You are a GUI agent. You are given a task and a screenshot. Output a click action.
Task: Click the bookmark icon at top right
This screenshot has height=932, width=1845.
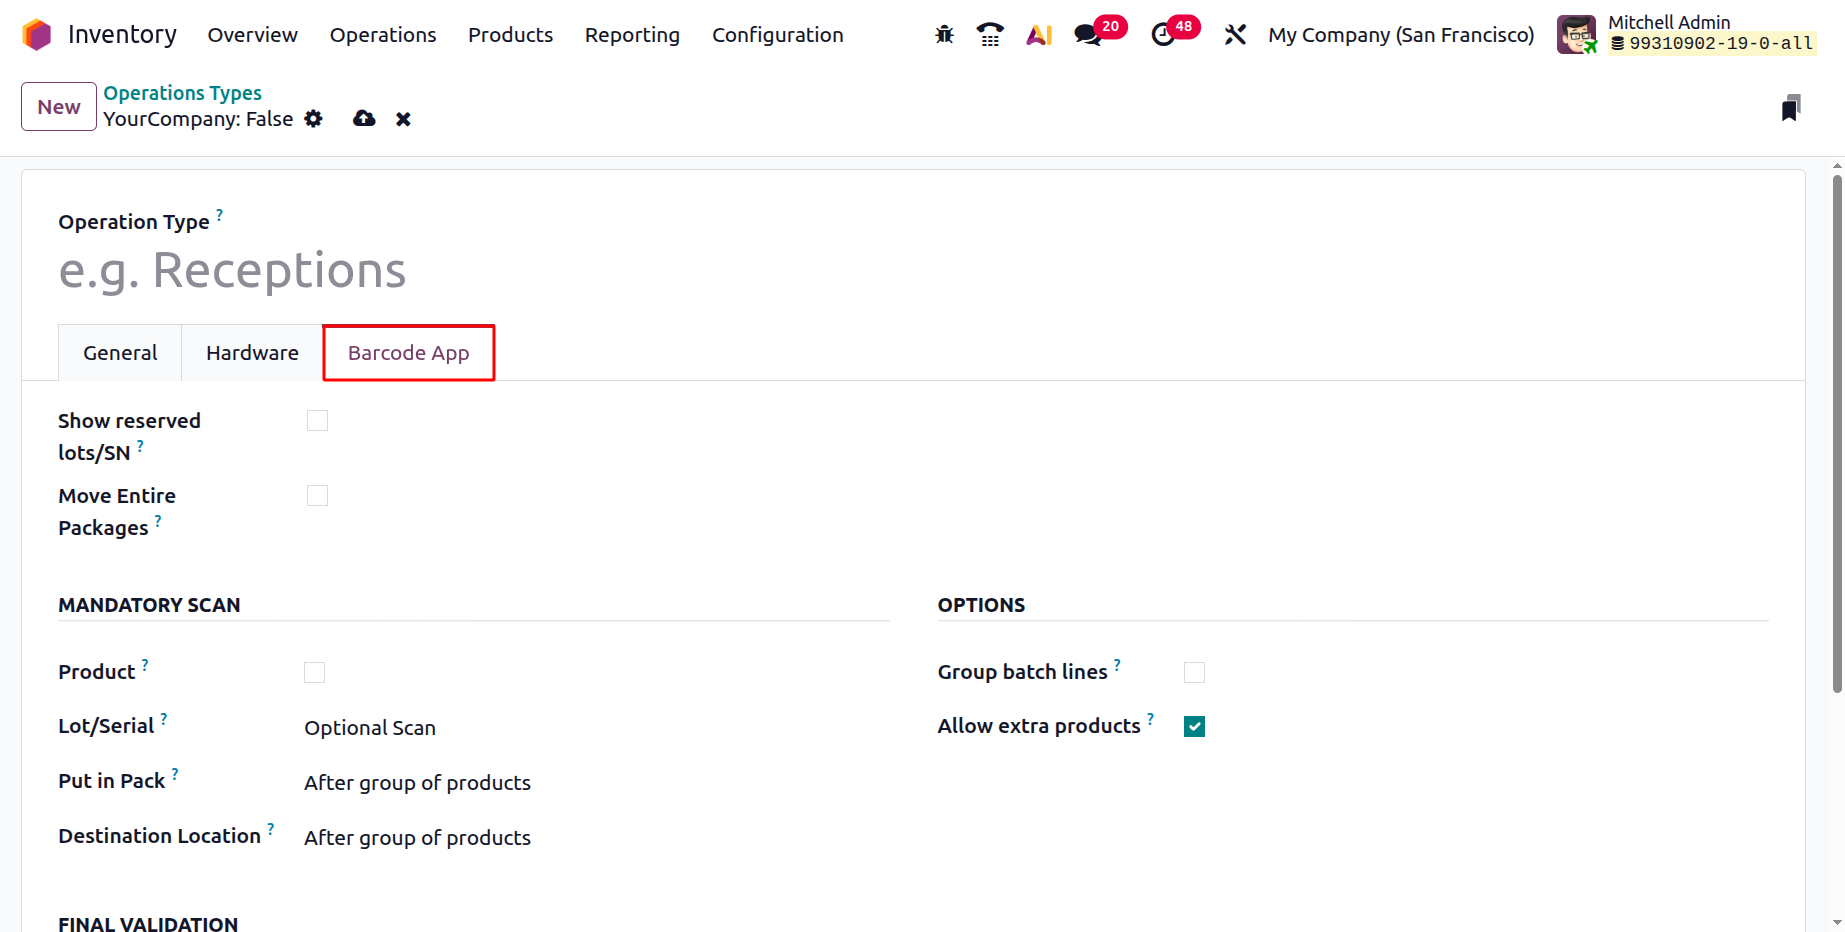click(x=1790, y=108)
